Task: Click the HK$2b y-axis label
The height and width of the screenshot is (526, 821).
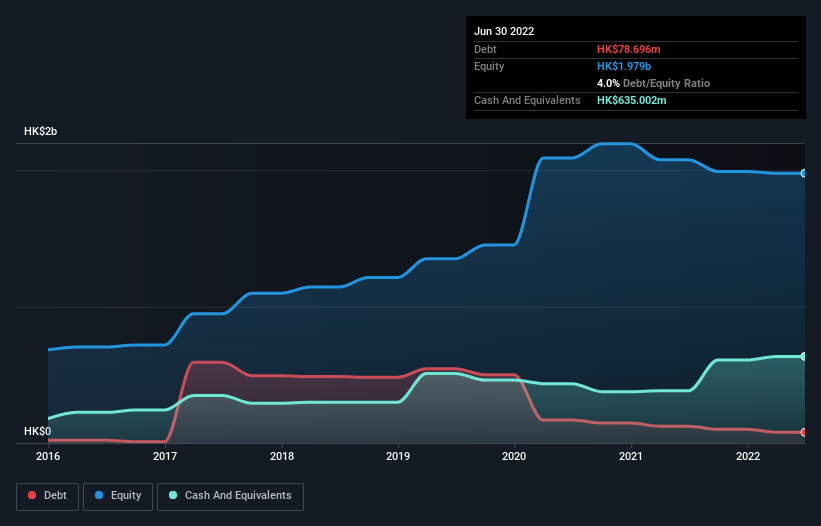Action: pos(40,131)
